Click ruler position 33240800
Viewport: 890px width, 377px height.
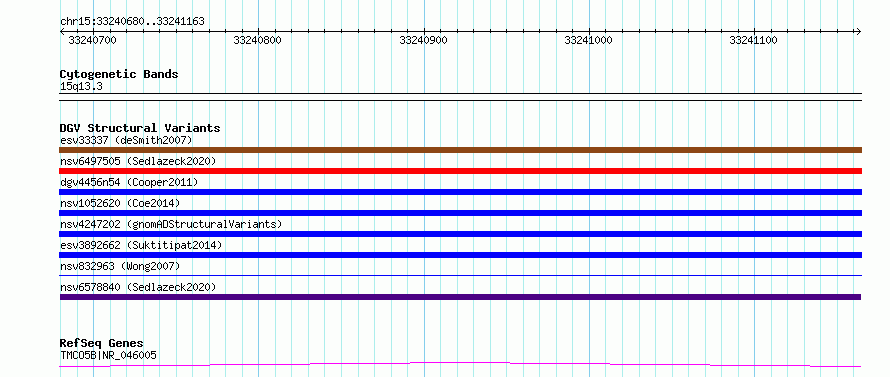coord(257,40)
